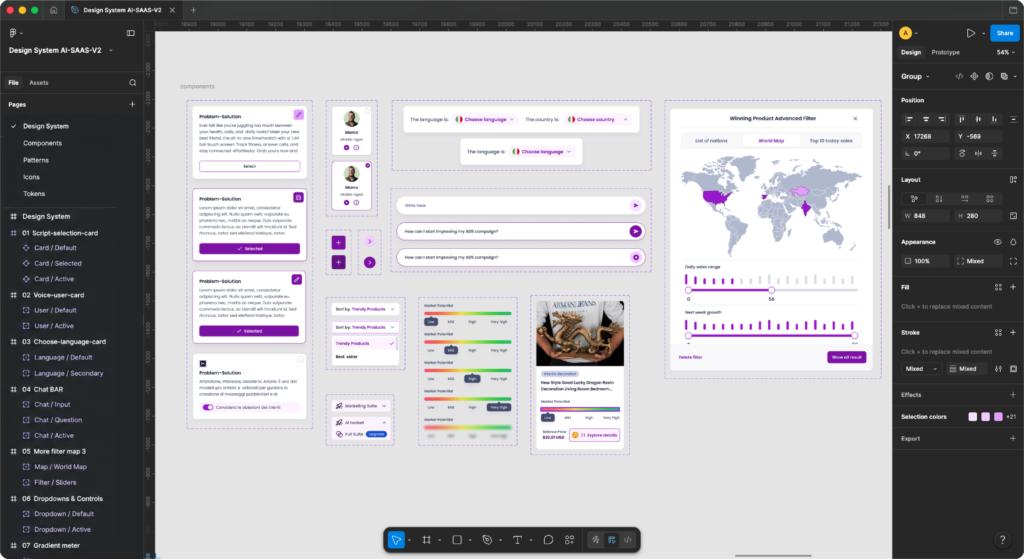This screenshot has height=559, width=1024.
Task: Activate the Comment tool
Action: (x=549, y=540)
